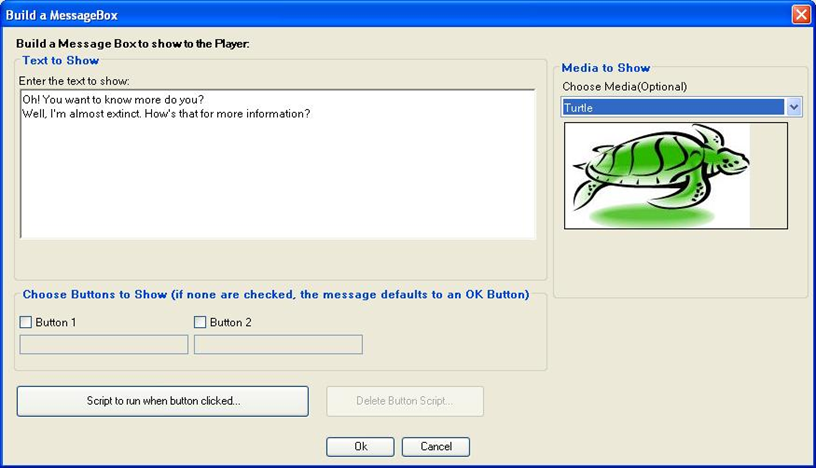Open the Choose Media dropdown arrow

coord(794,107)
